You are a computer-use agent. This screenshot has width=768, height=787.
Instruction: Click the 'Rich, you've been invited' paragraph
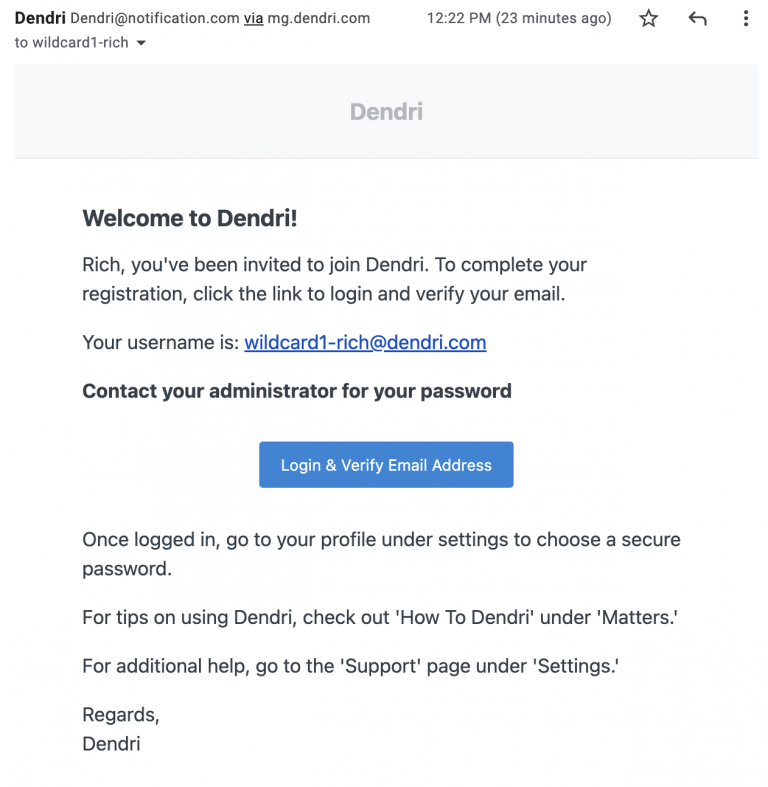(x=334, y=279)
